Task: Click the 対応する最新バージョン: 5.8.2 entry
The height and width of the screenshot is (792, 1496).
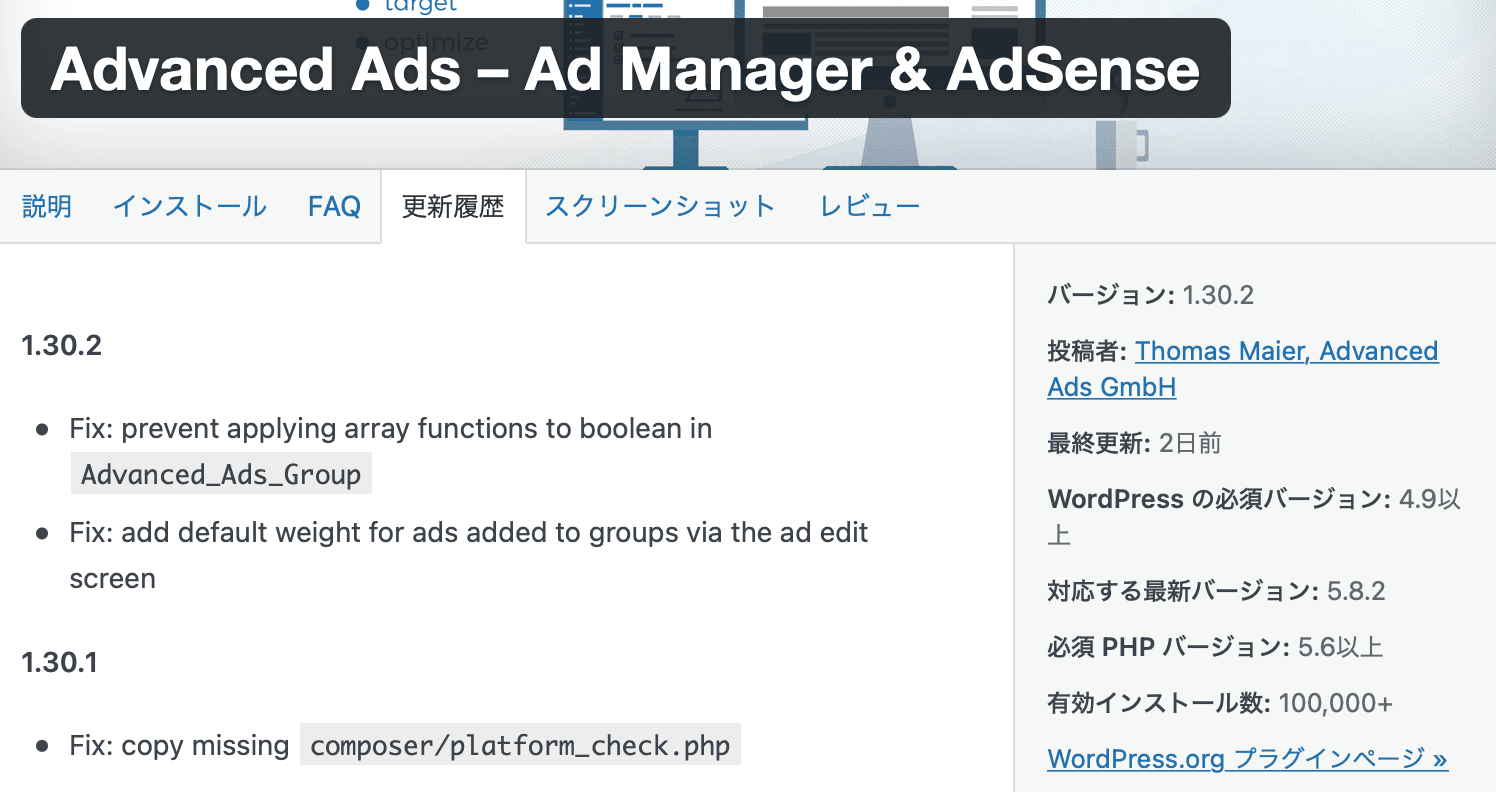Action: tap(1216, 591)
